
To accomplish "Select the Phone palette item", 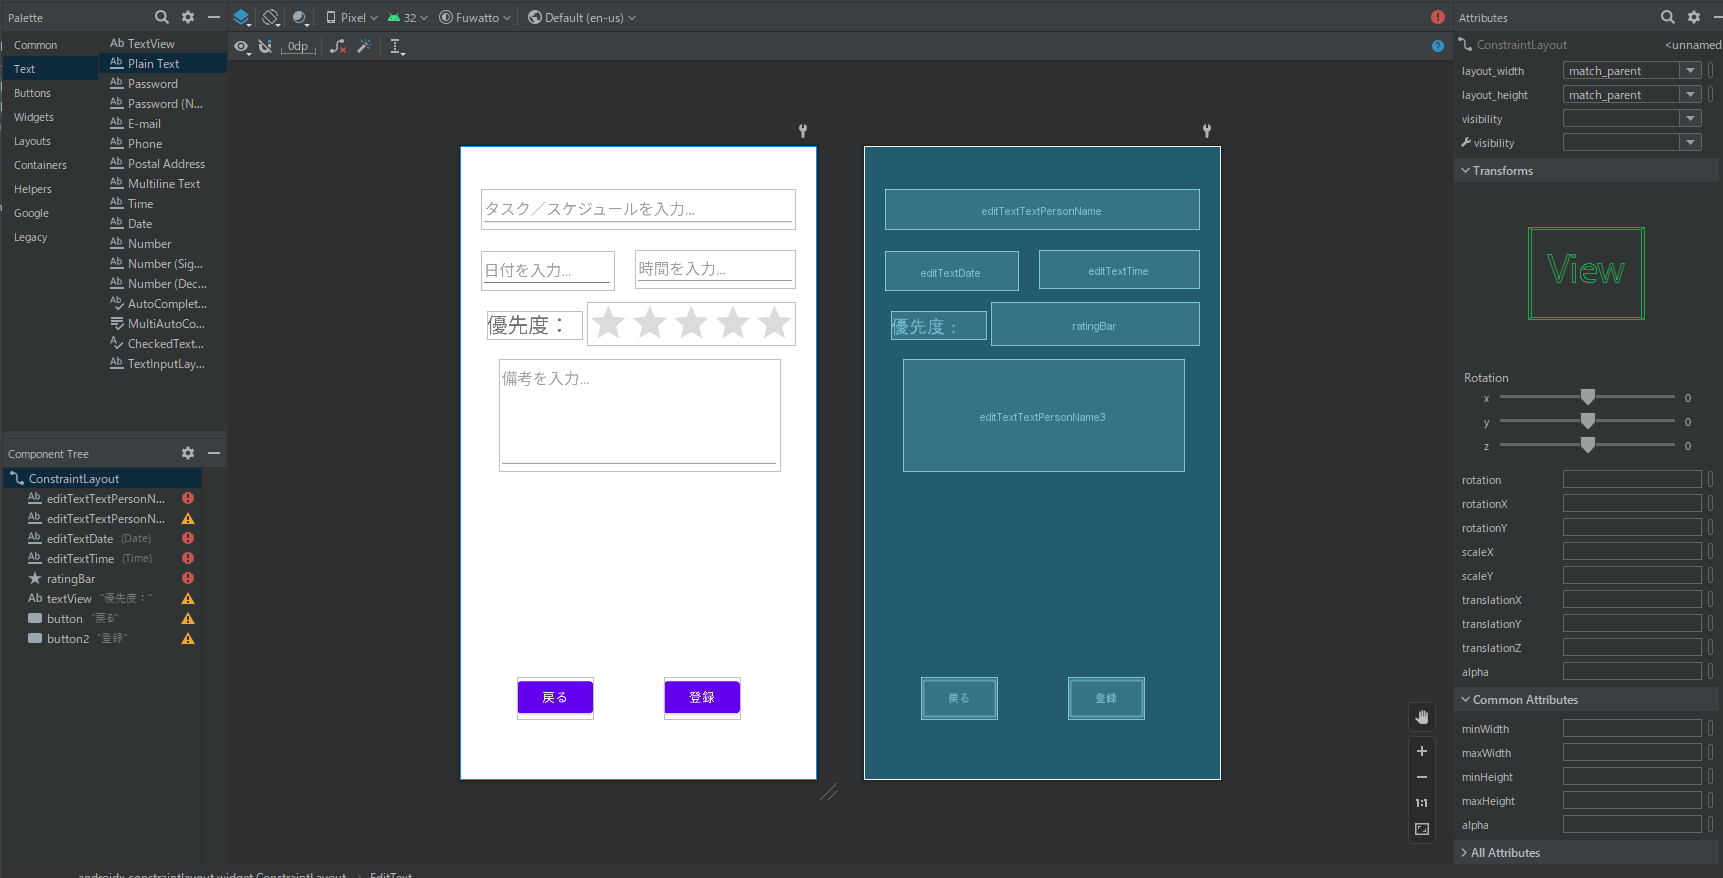I will pyautogui.click(x=164, y=144).
